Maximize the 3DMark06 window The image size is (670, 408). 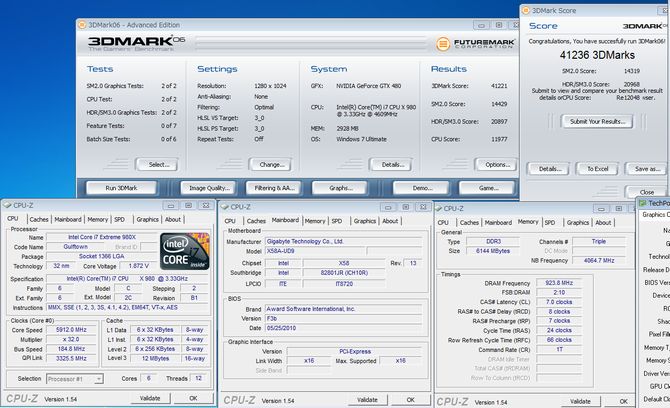click(x=499, y=25)
